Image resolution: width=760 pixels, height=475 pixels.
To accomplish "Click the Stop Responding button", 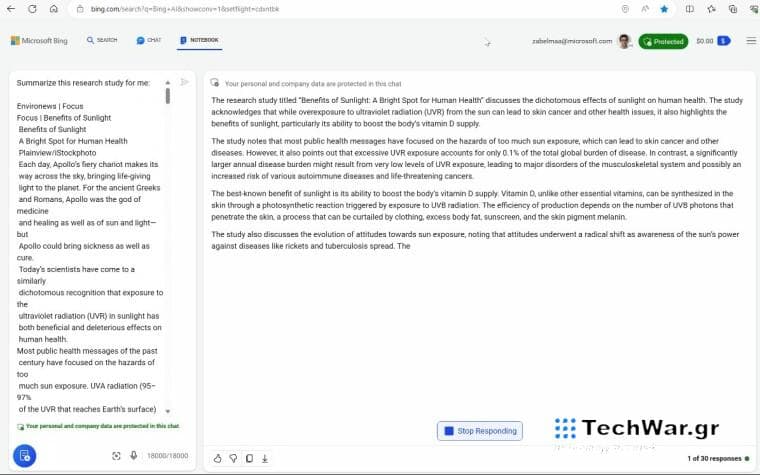I will coord(480,431).
